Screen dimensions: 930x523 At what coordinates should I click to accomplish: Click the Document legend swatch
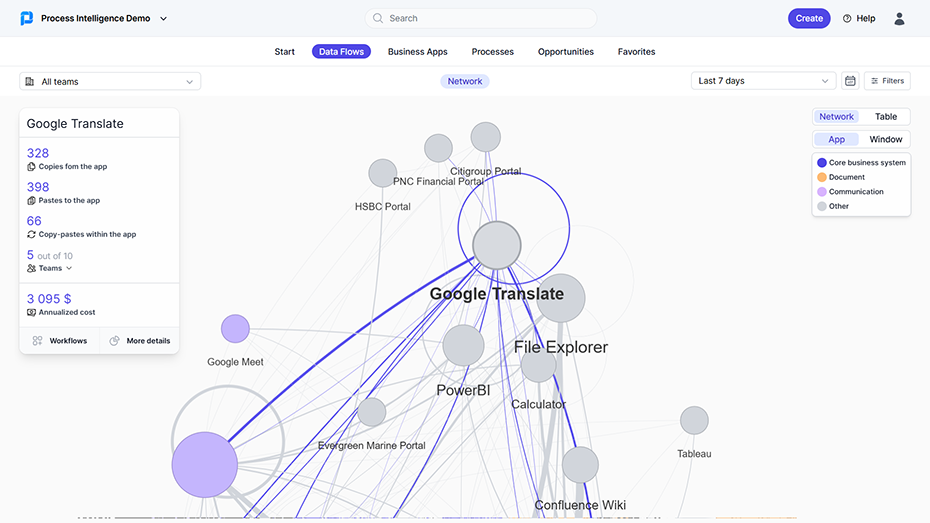click(821, 177)
